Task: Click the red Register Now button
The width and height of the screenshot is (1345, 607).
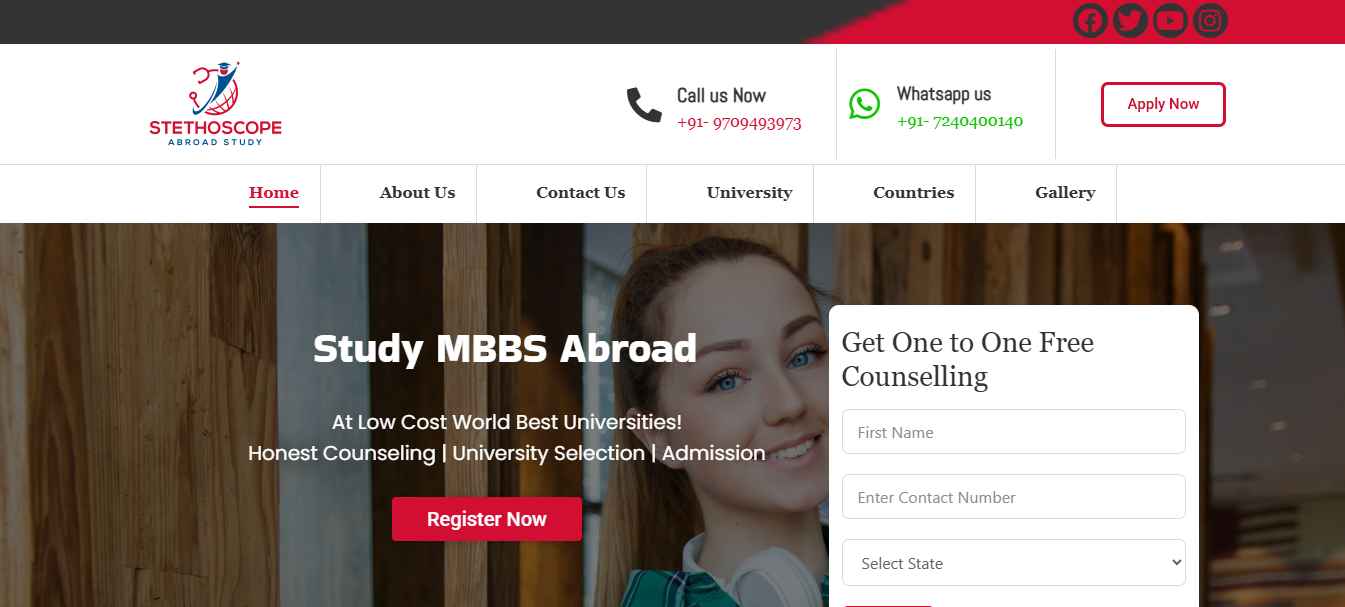Action: (487, 519)
